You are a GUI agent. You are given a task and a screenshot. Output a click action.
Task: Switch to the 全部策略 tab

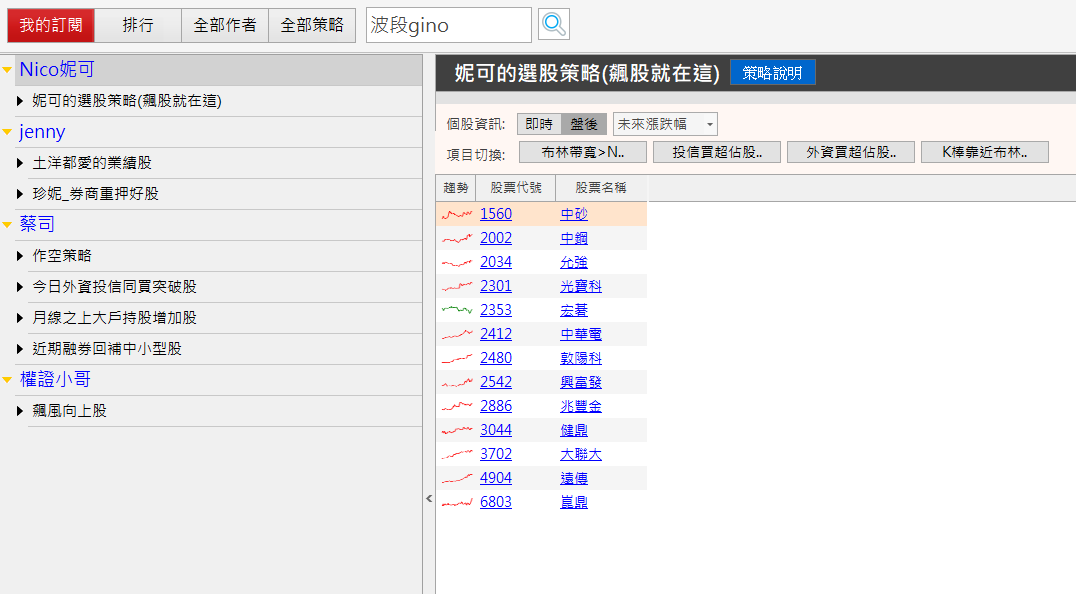pyautogui.click(x=312, y=25)
